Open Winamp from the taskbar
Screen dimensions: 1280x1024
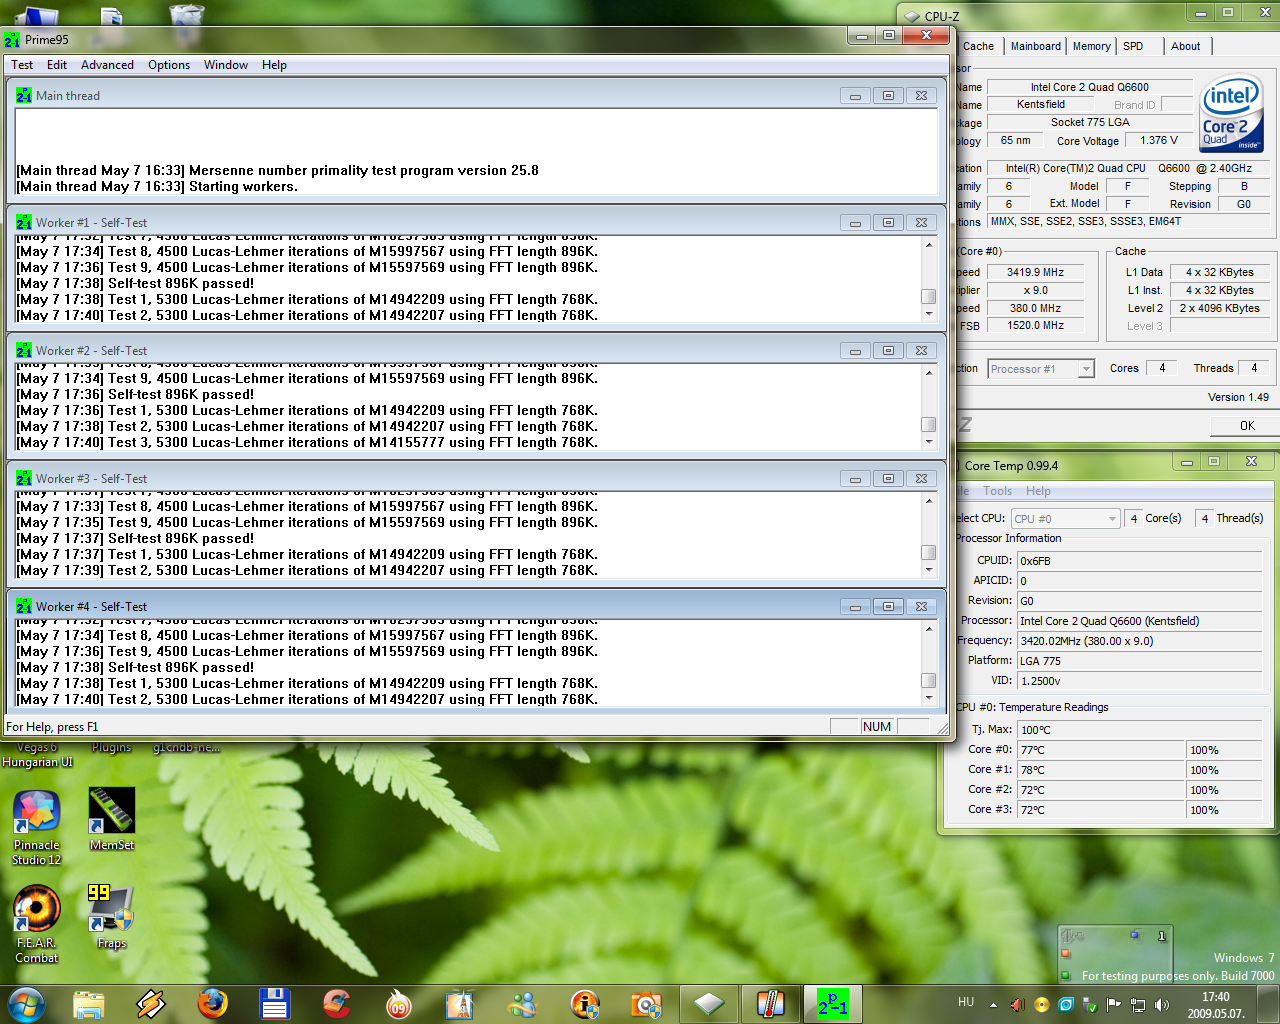click(x=150, y=1004)
